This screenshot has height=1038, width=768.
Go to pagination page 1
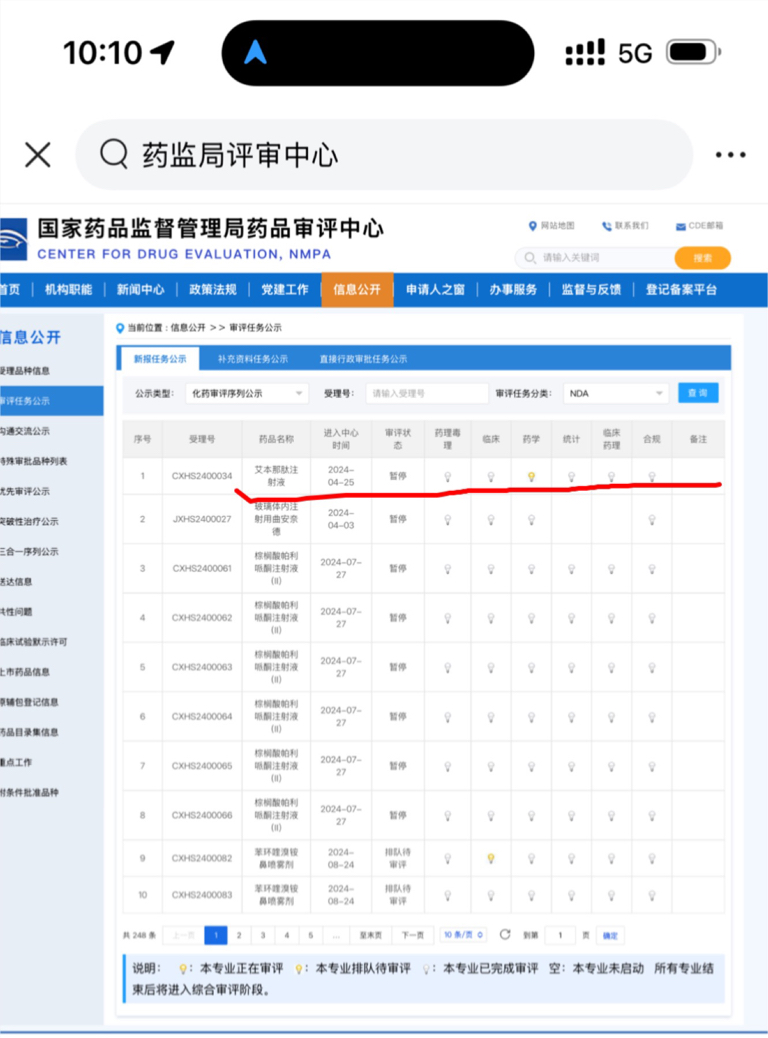pyautogui.click(x=215, y=935)
